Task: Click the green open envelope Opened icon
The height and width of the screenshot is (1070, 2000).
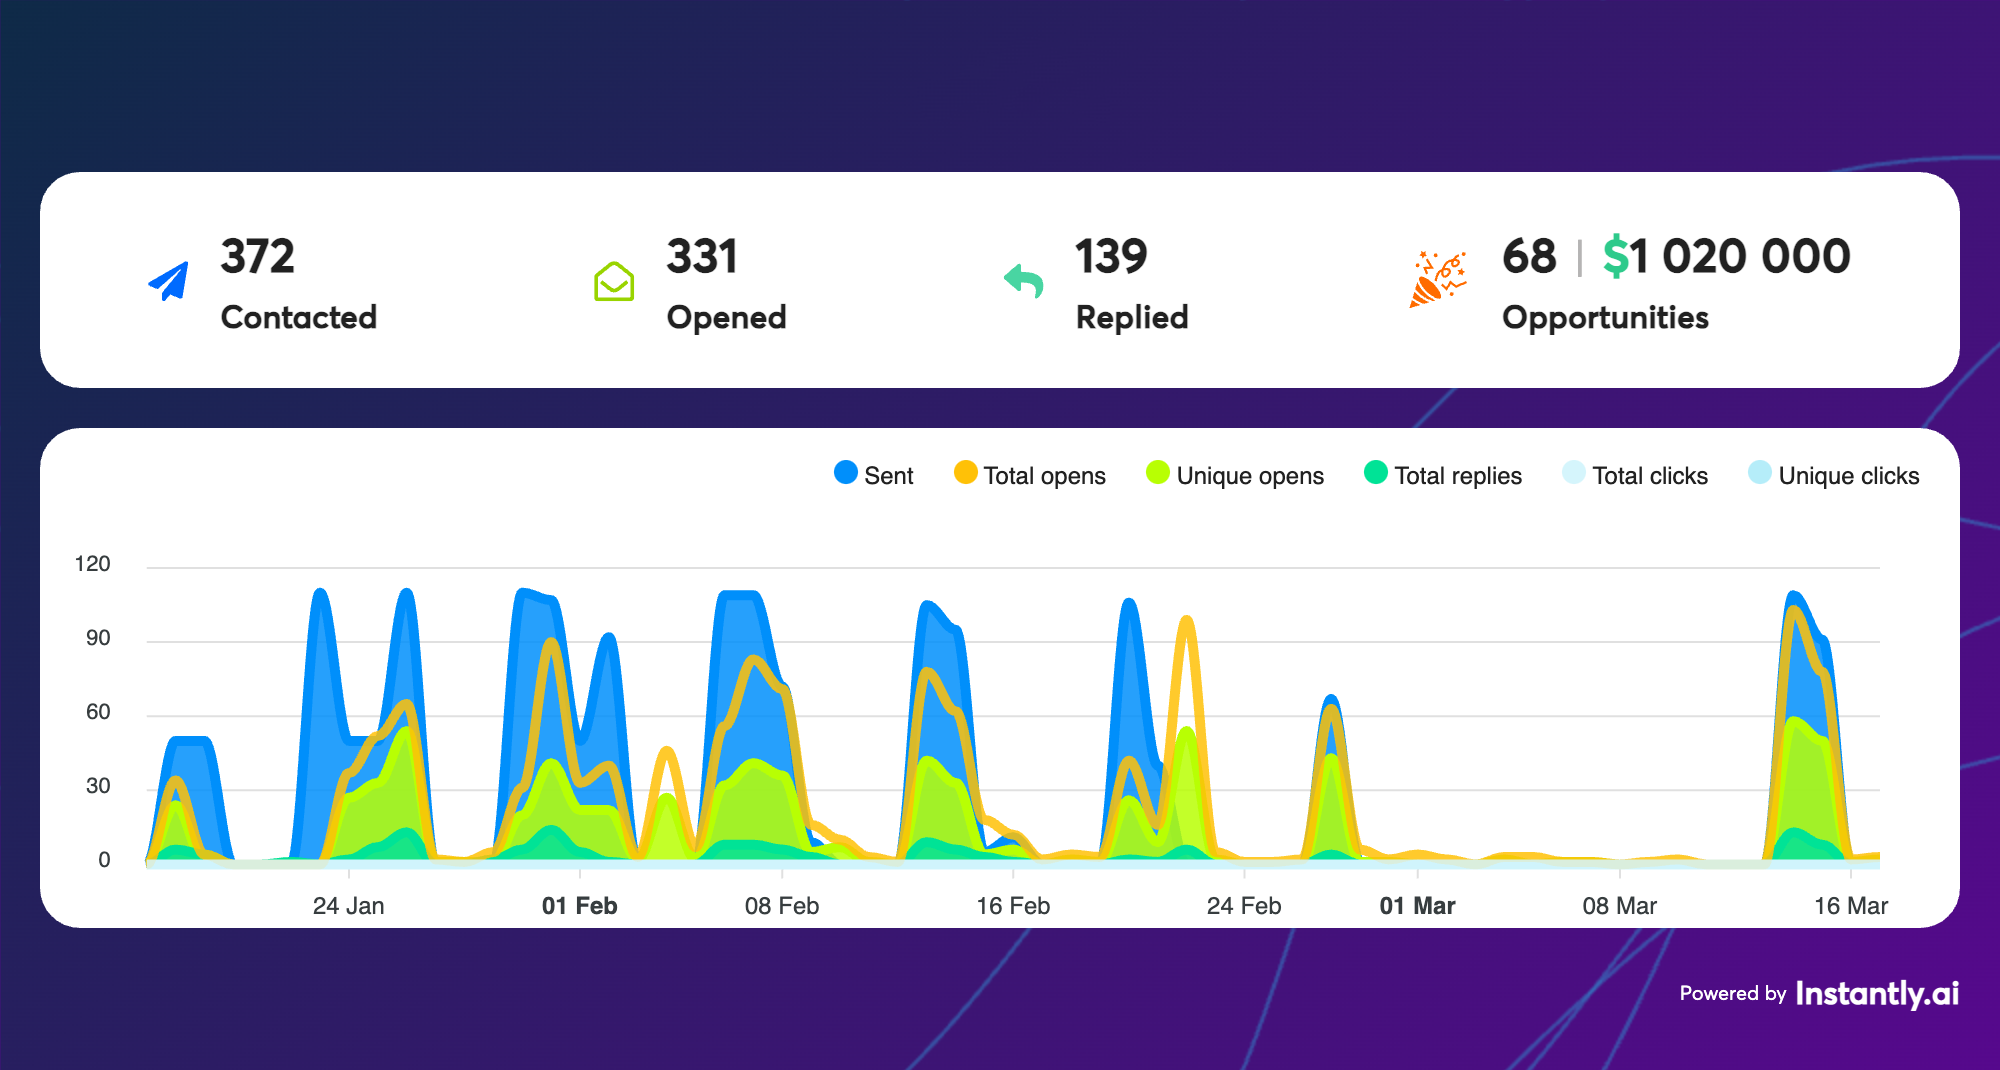Action: [x=614, y=282]
